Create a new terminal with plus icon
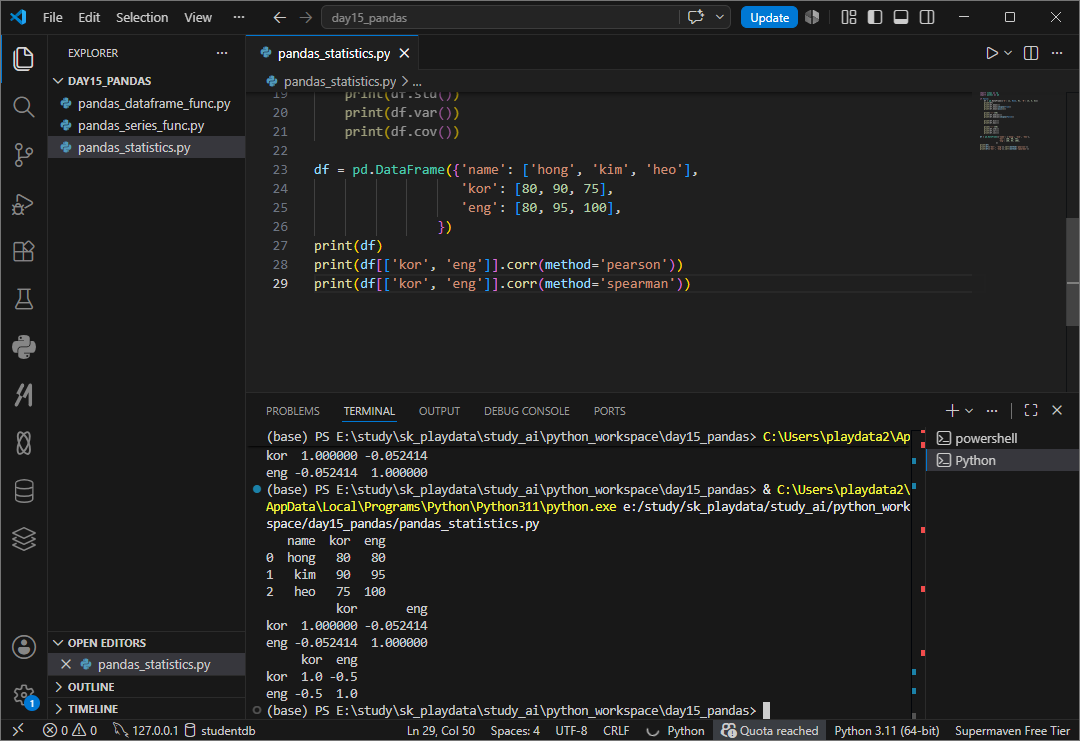 tap(952, 410)
